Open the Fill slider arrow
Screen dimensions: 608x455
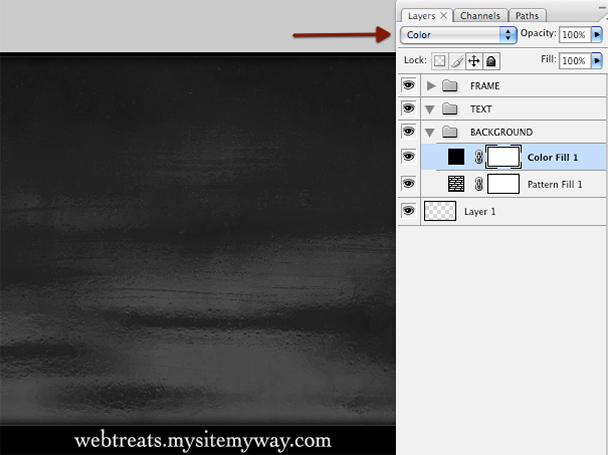[x=597, y=61]
